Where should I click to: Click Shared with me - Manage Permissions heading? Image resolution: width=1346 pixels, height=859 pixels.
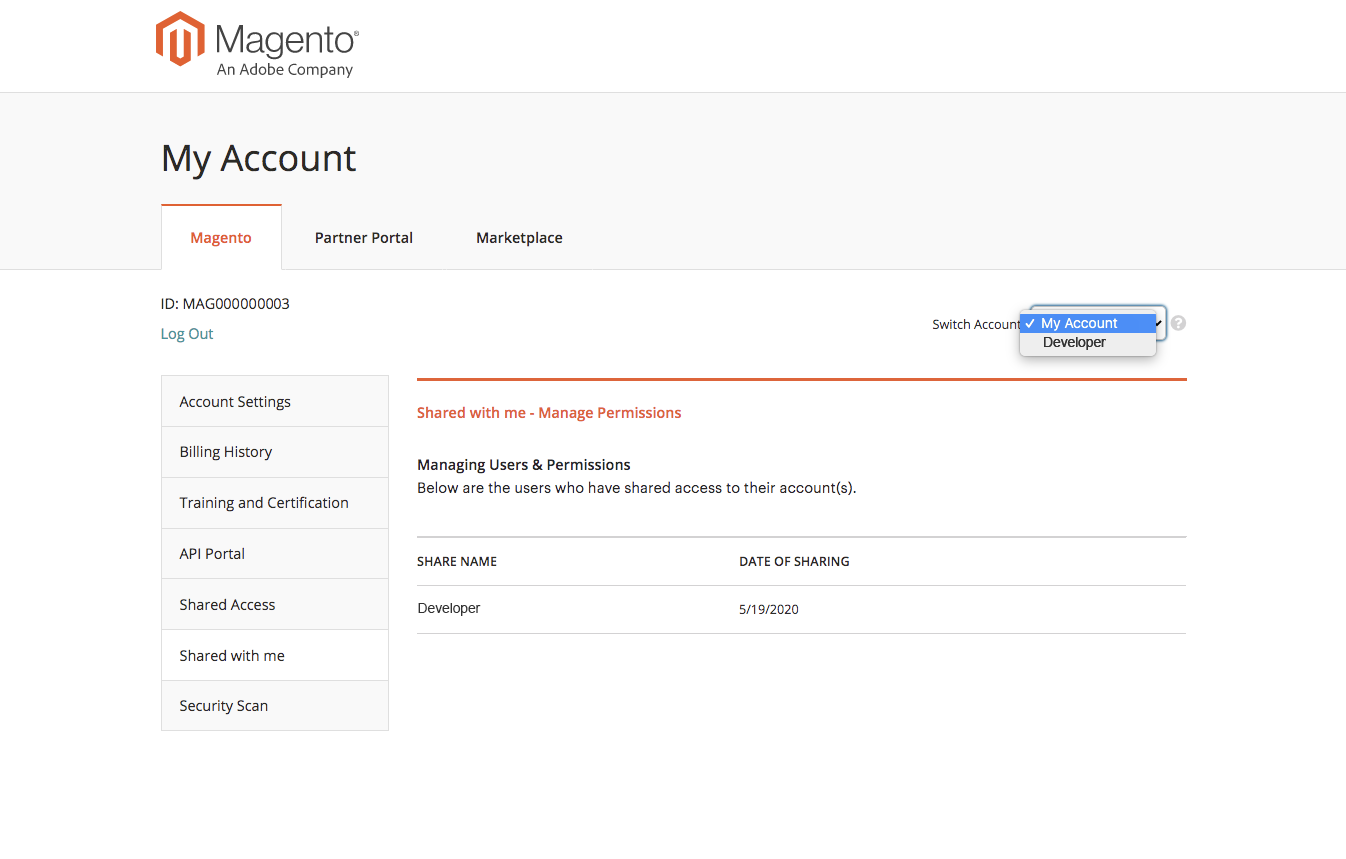549,413
